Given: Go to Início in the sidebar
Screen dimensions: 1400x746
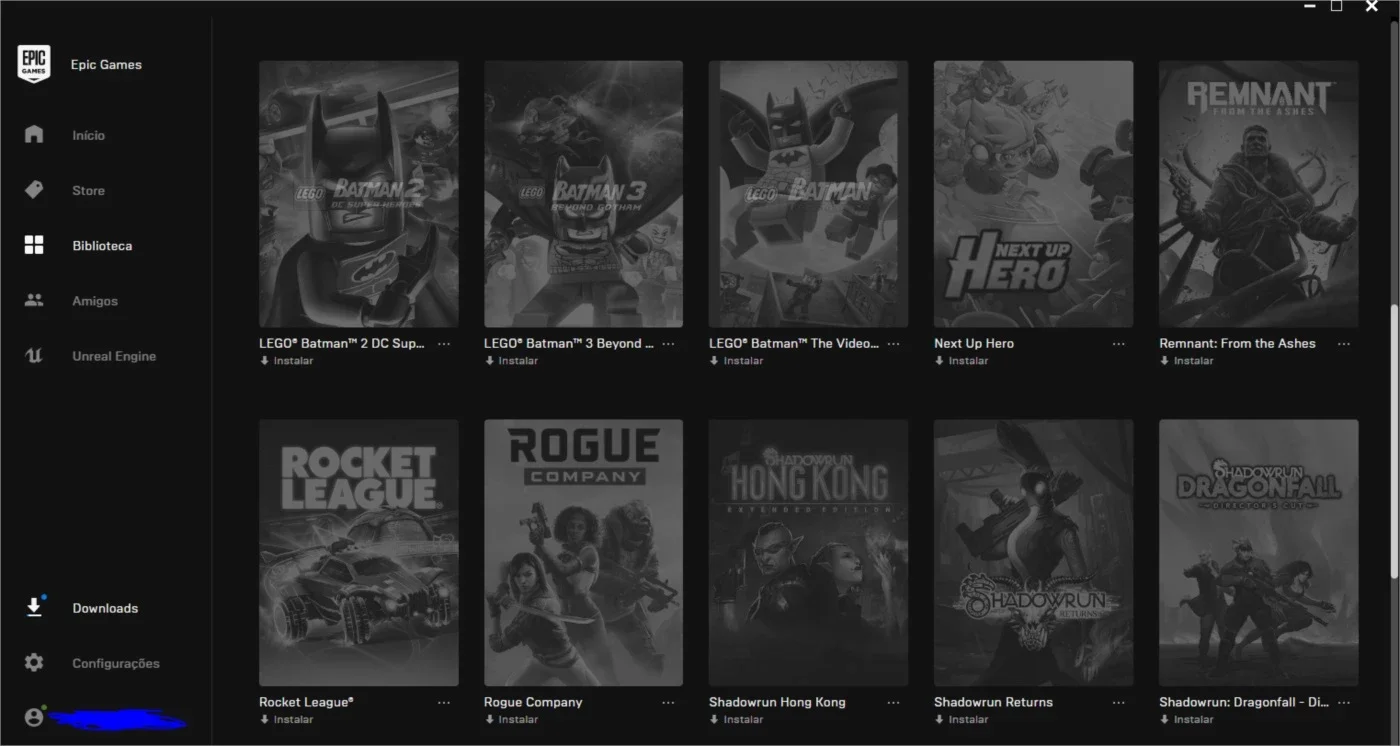Looking at the screenshot, I should (88, 135).
